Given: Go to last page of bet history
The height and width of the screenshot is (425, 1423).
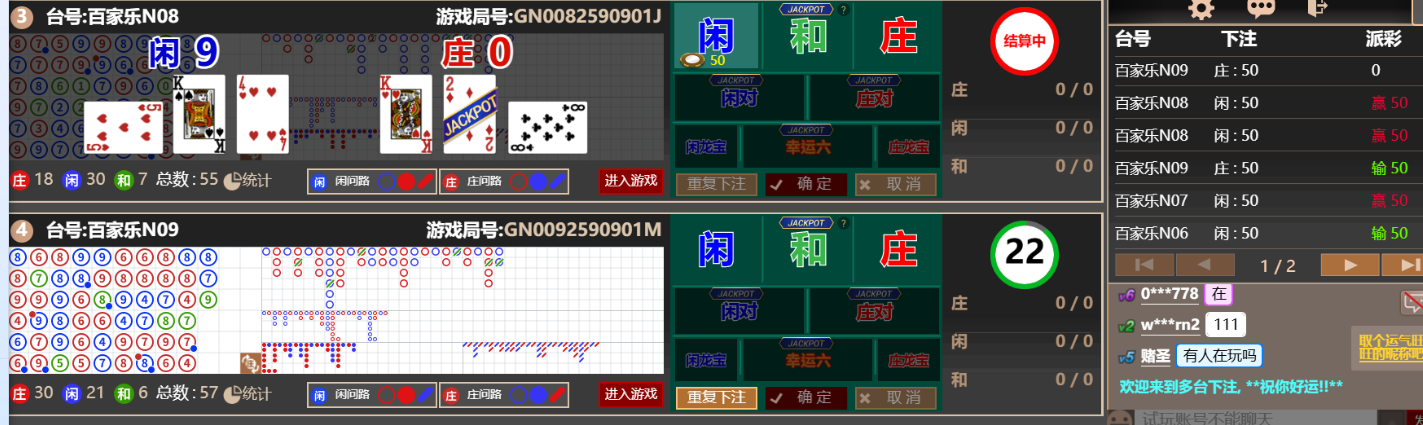Looking at the screenshot, I should (x=1404, y=265).
